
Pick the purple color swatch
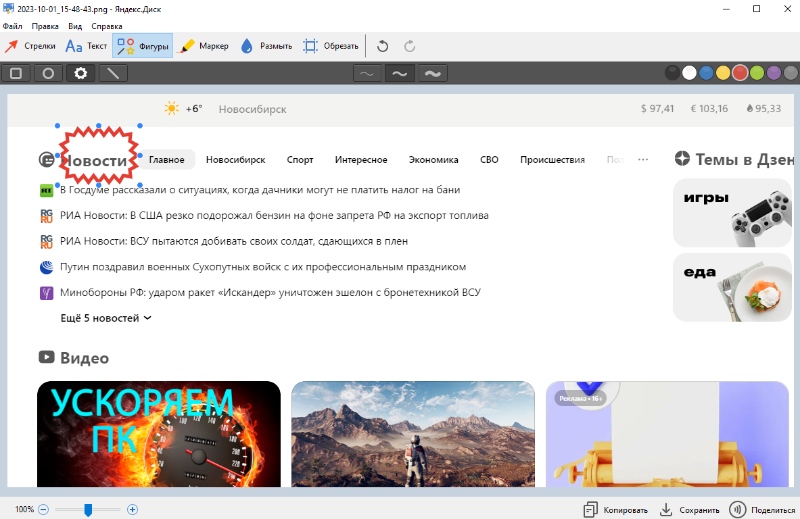[773, 73]
